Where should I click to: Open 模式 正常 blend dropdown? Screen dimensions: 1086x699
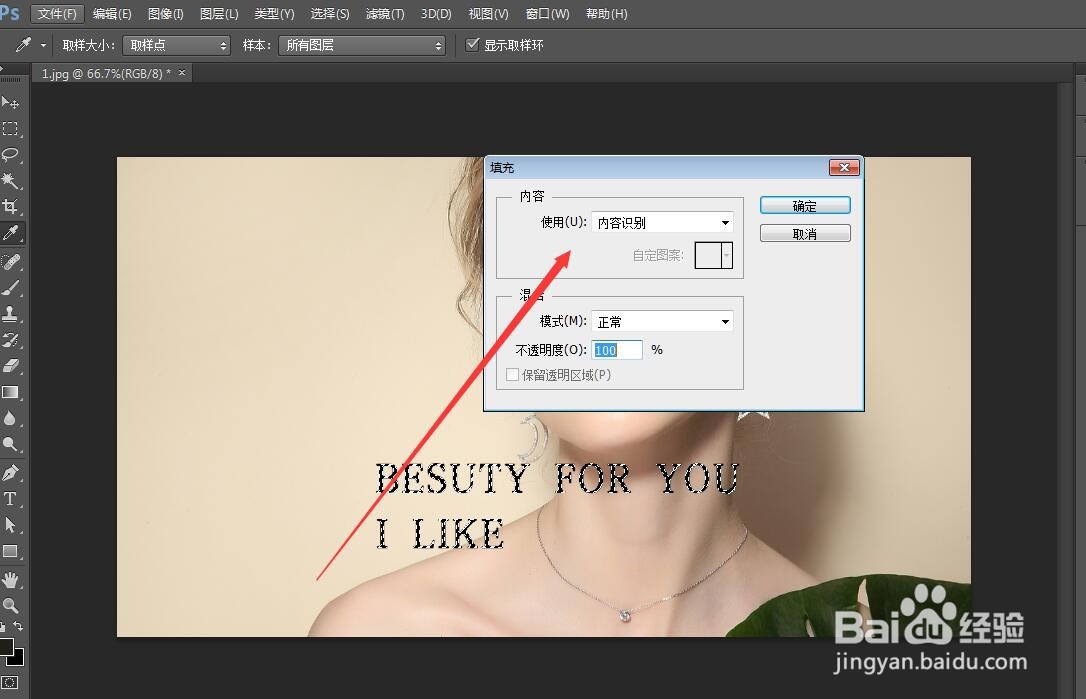[663, 321]
